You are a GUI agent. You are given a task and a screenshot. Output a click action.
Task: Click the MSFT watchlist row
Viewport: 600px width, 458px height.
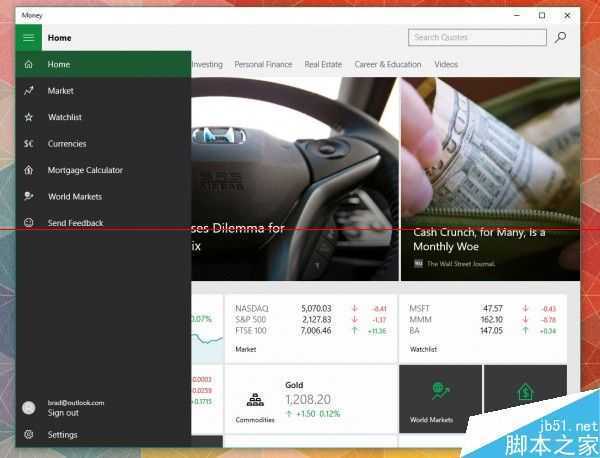tap(483, 308)
